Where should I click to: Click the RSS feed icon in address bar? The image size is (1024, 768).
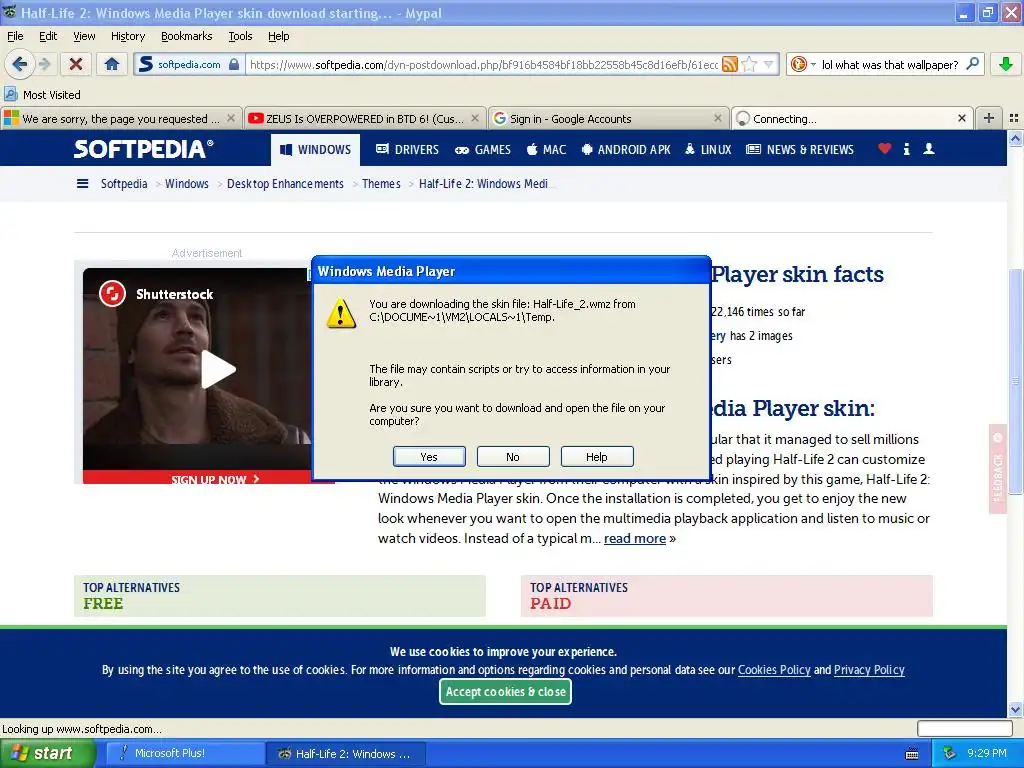(x=729, y=64)
